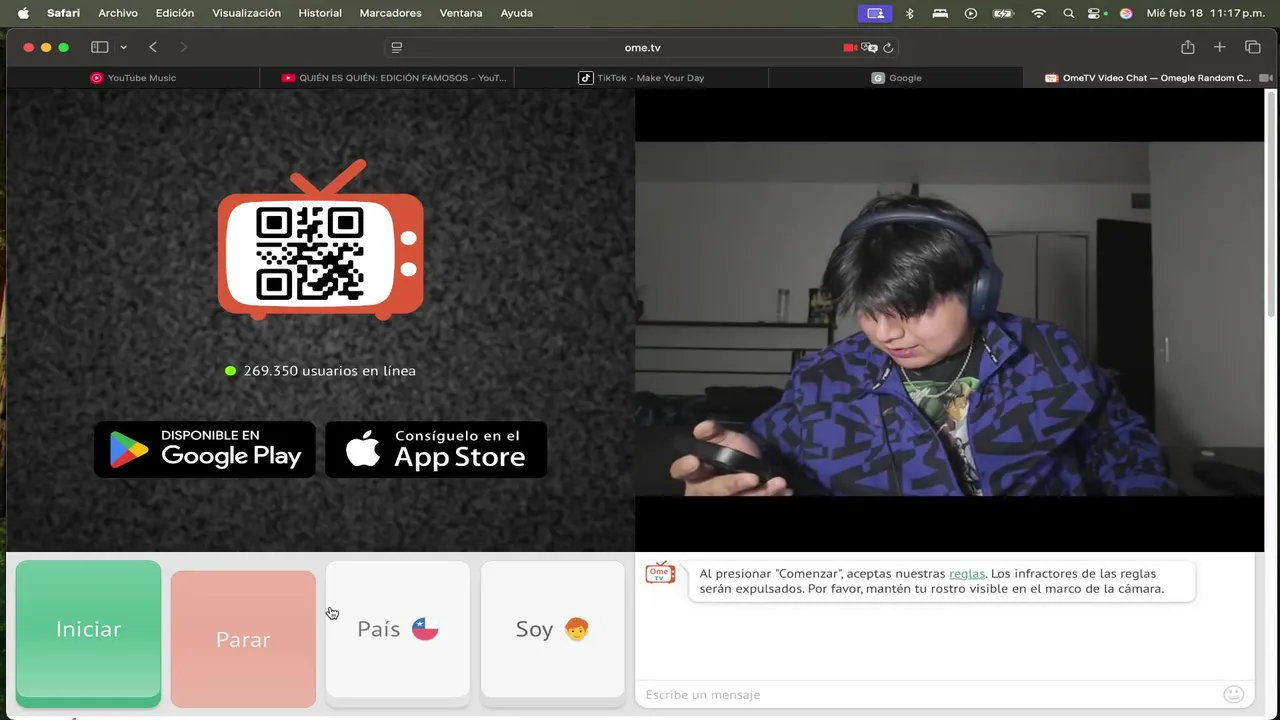Screen dimensions: 1280x720
Task: Click the red camera recording icon in address bar
Action: pyautogui.click(x=850, y=47)
